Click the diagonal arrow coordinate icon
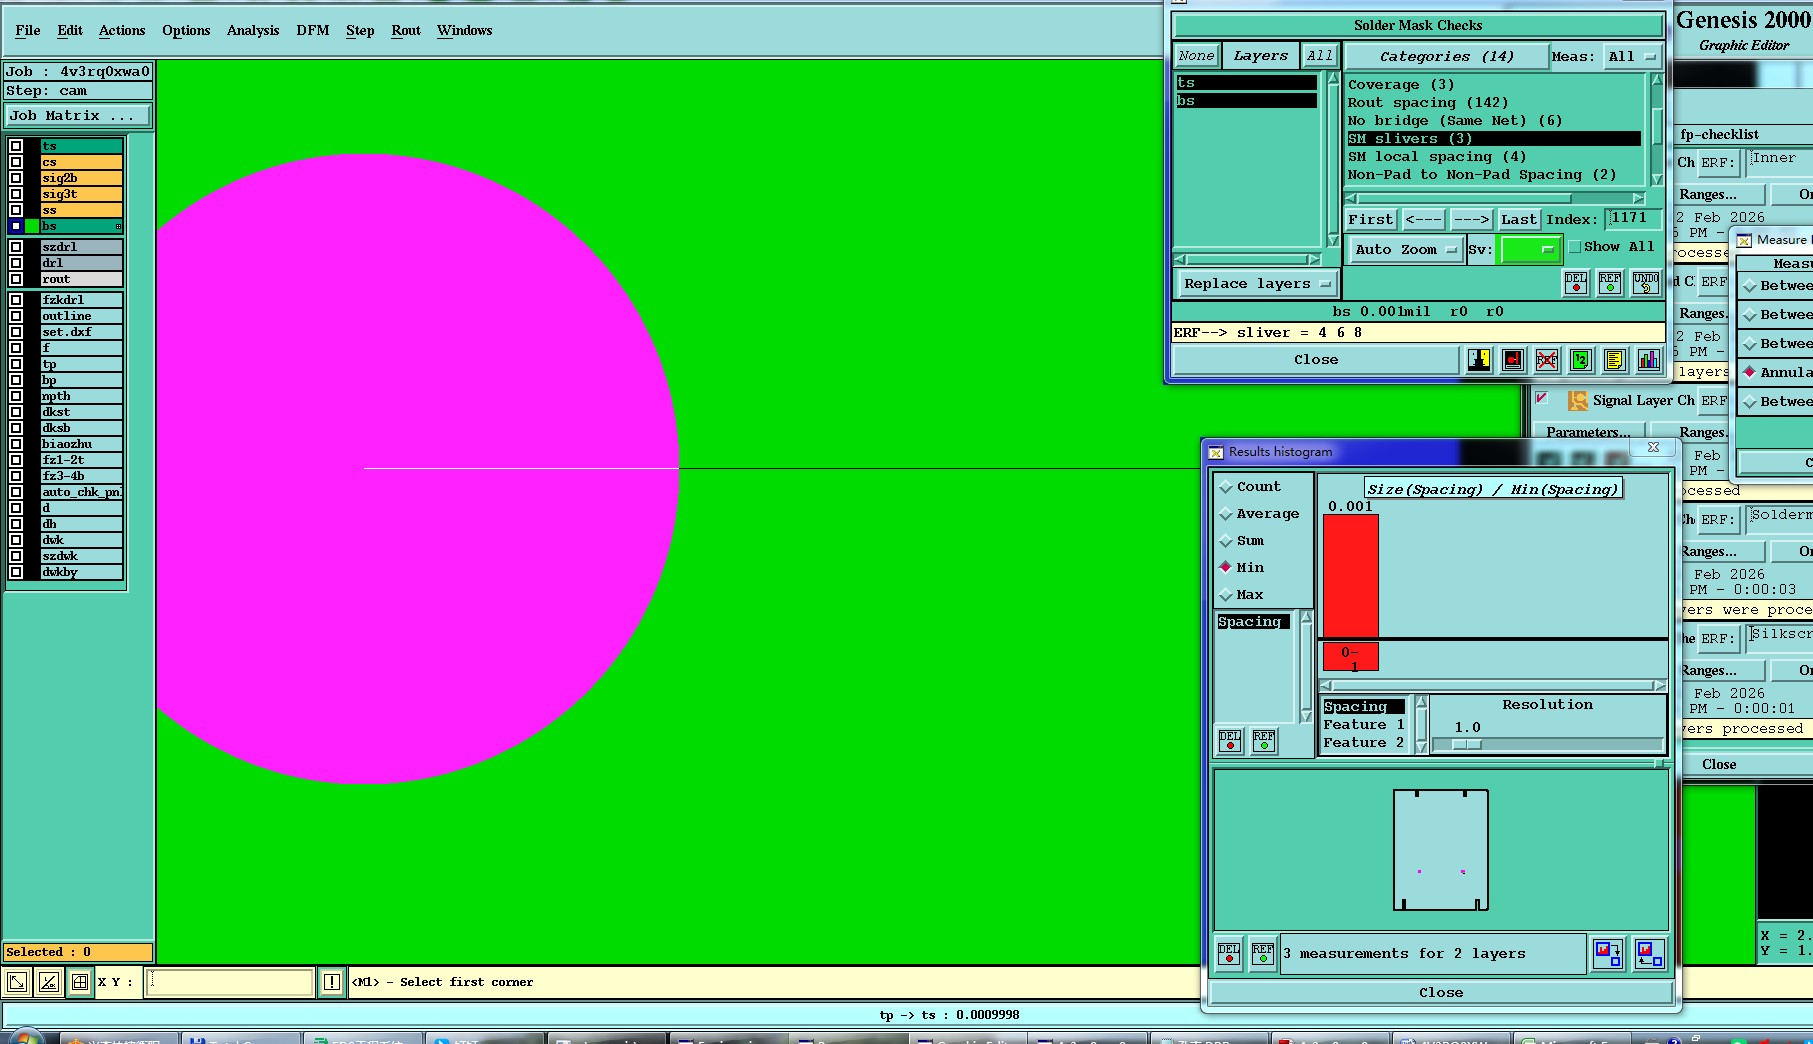 [17, 982]
